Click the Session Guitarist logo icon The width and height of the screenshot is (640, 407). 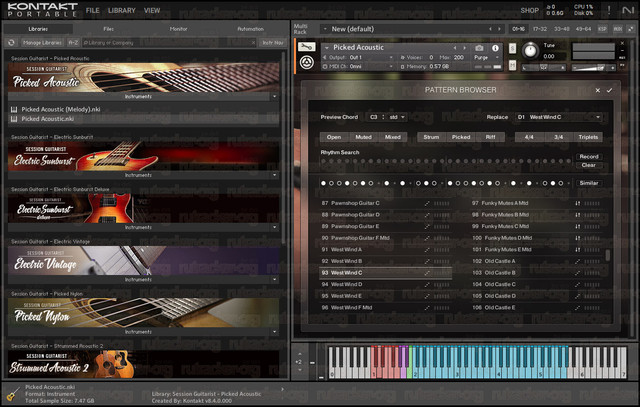pos(307,63)
